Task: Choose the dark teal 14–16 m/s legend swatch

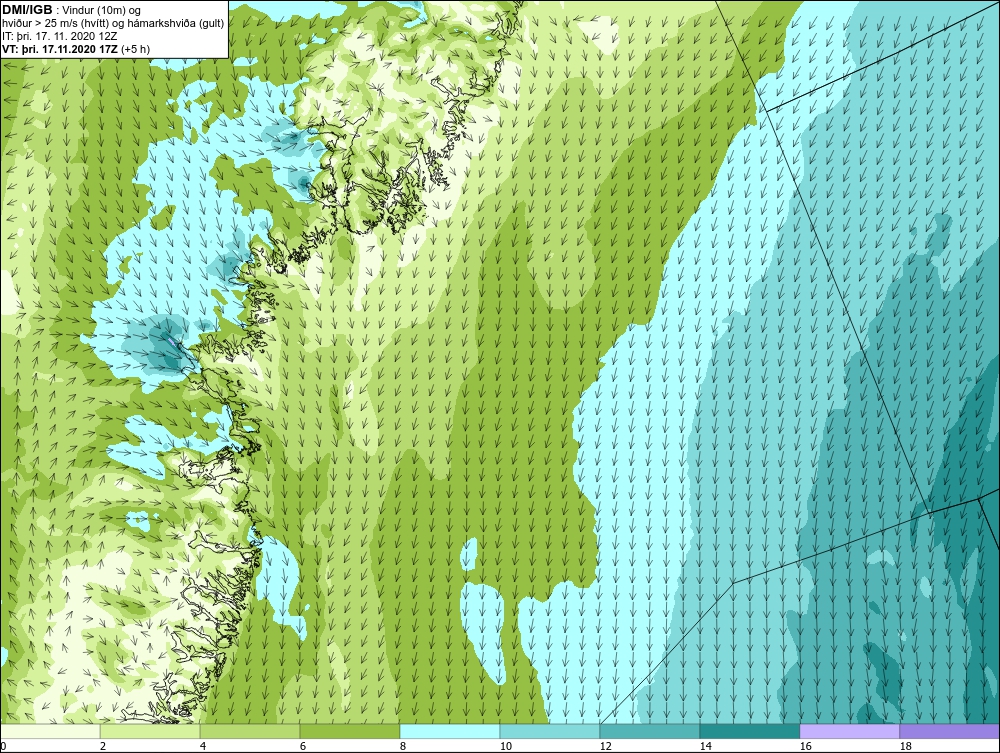Action: coord(749,731)
